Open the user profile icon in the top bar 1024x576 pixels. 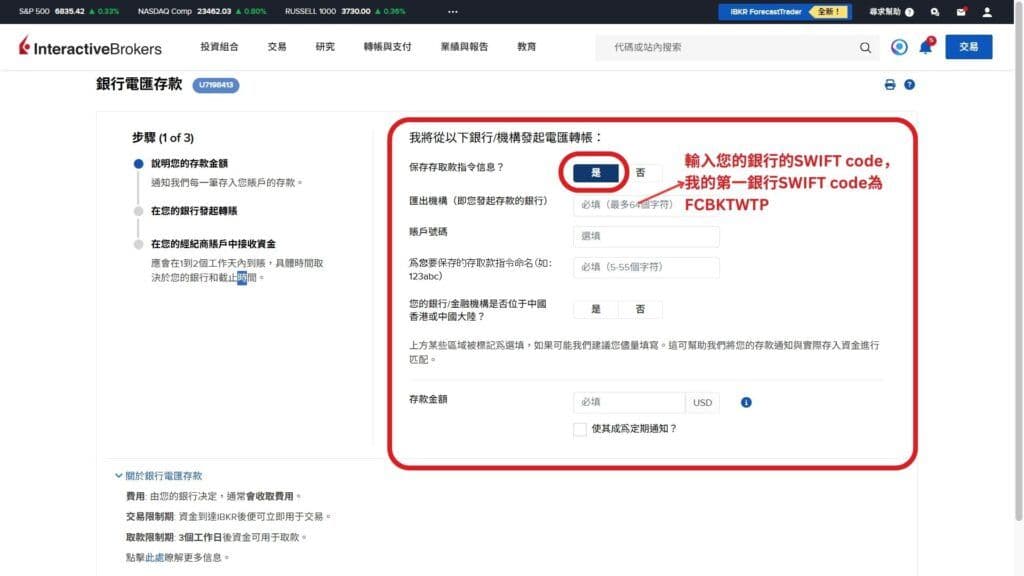[x=987, y=13]
